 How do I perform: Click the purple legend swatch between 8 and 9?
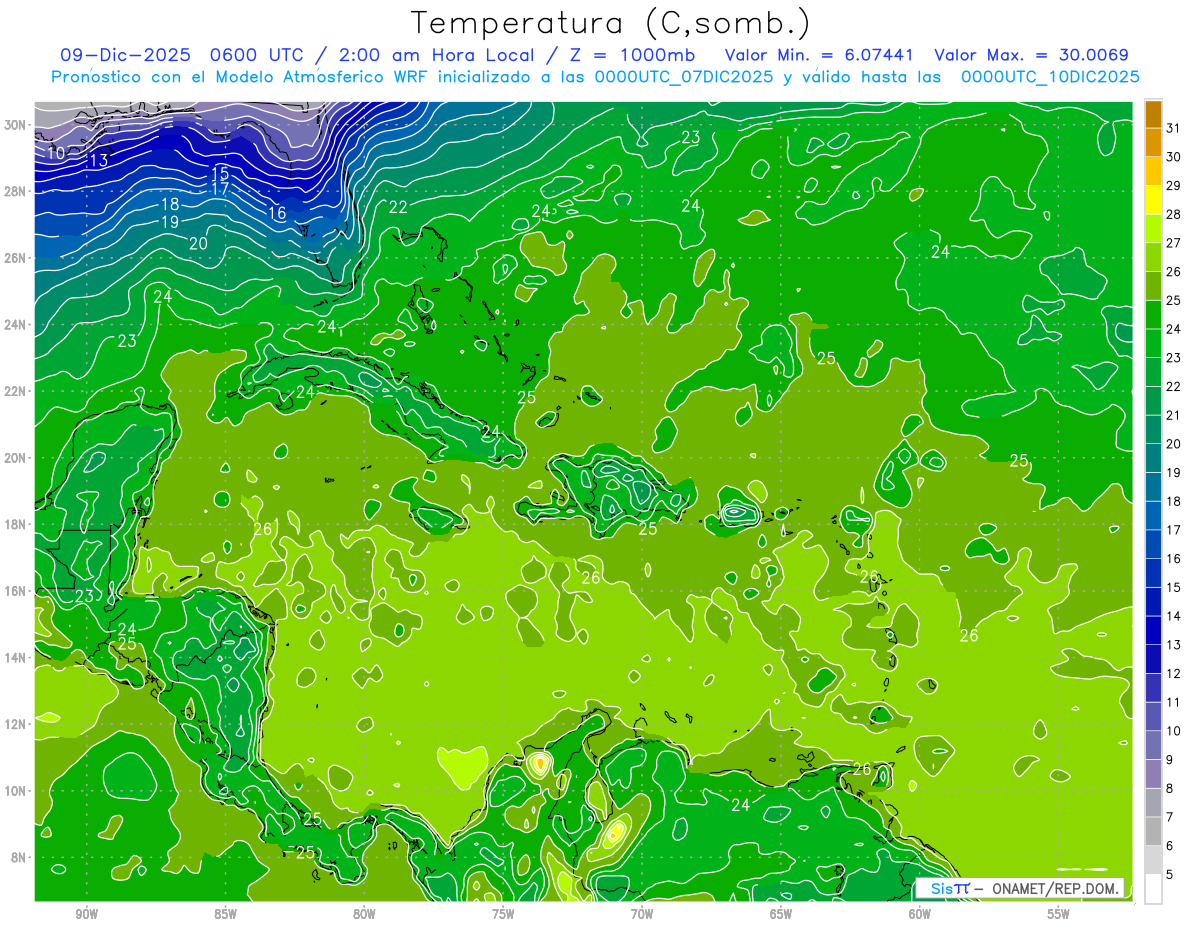click(x=1153, y=774)
